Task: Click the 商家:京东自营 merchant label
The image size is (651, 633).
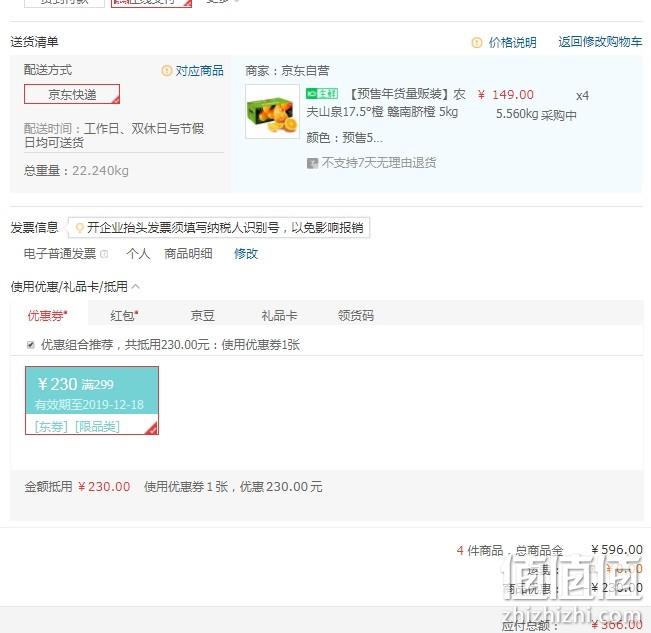Action: (x=287, y=71)
